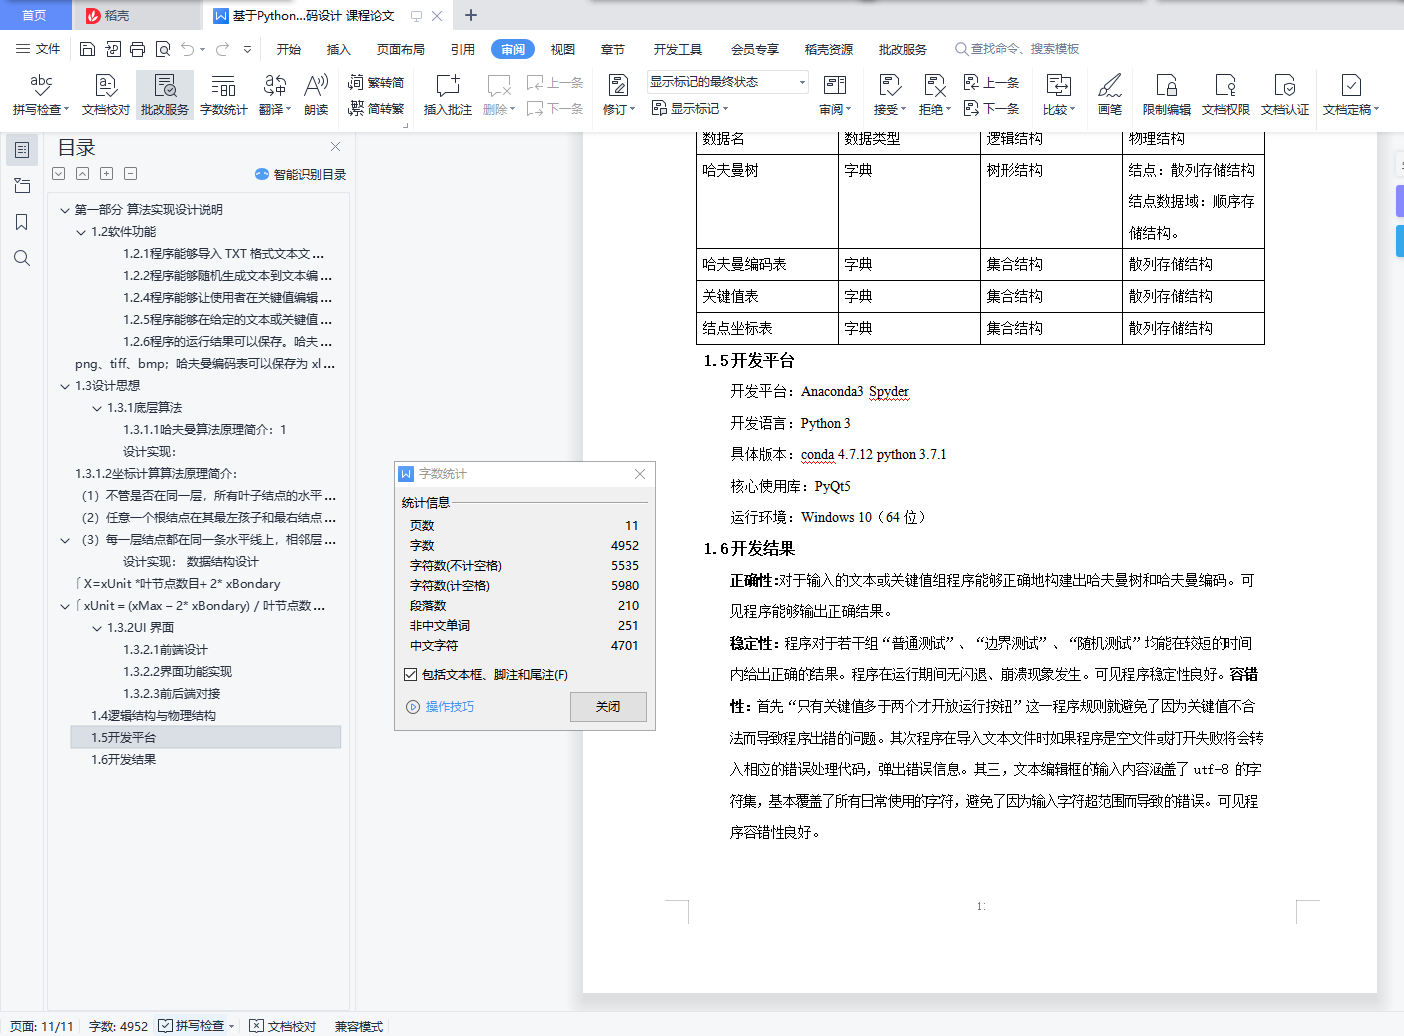The image size is (1404, 1036).
Task: Click the 智能识别目录 button
Action: [301, 174]
